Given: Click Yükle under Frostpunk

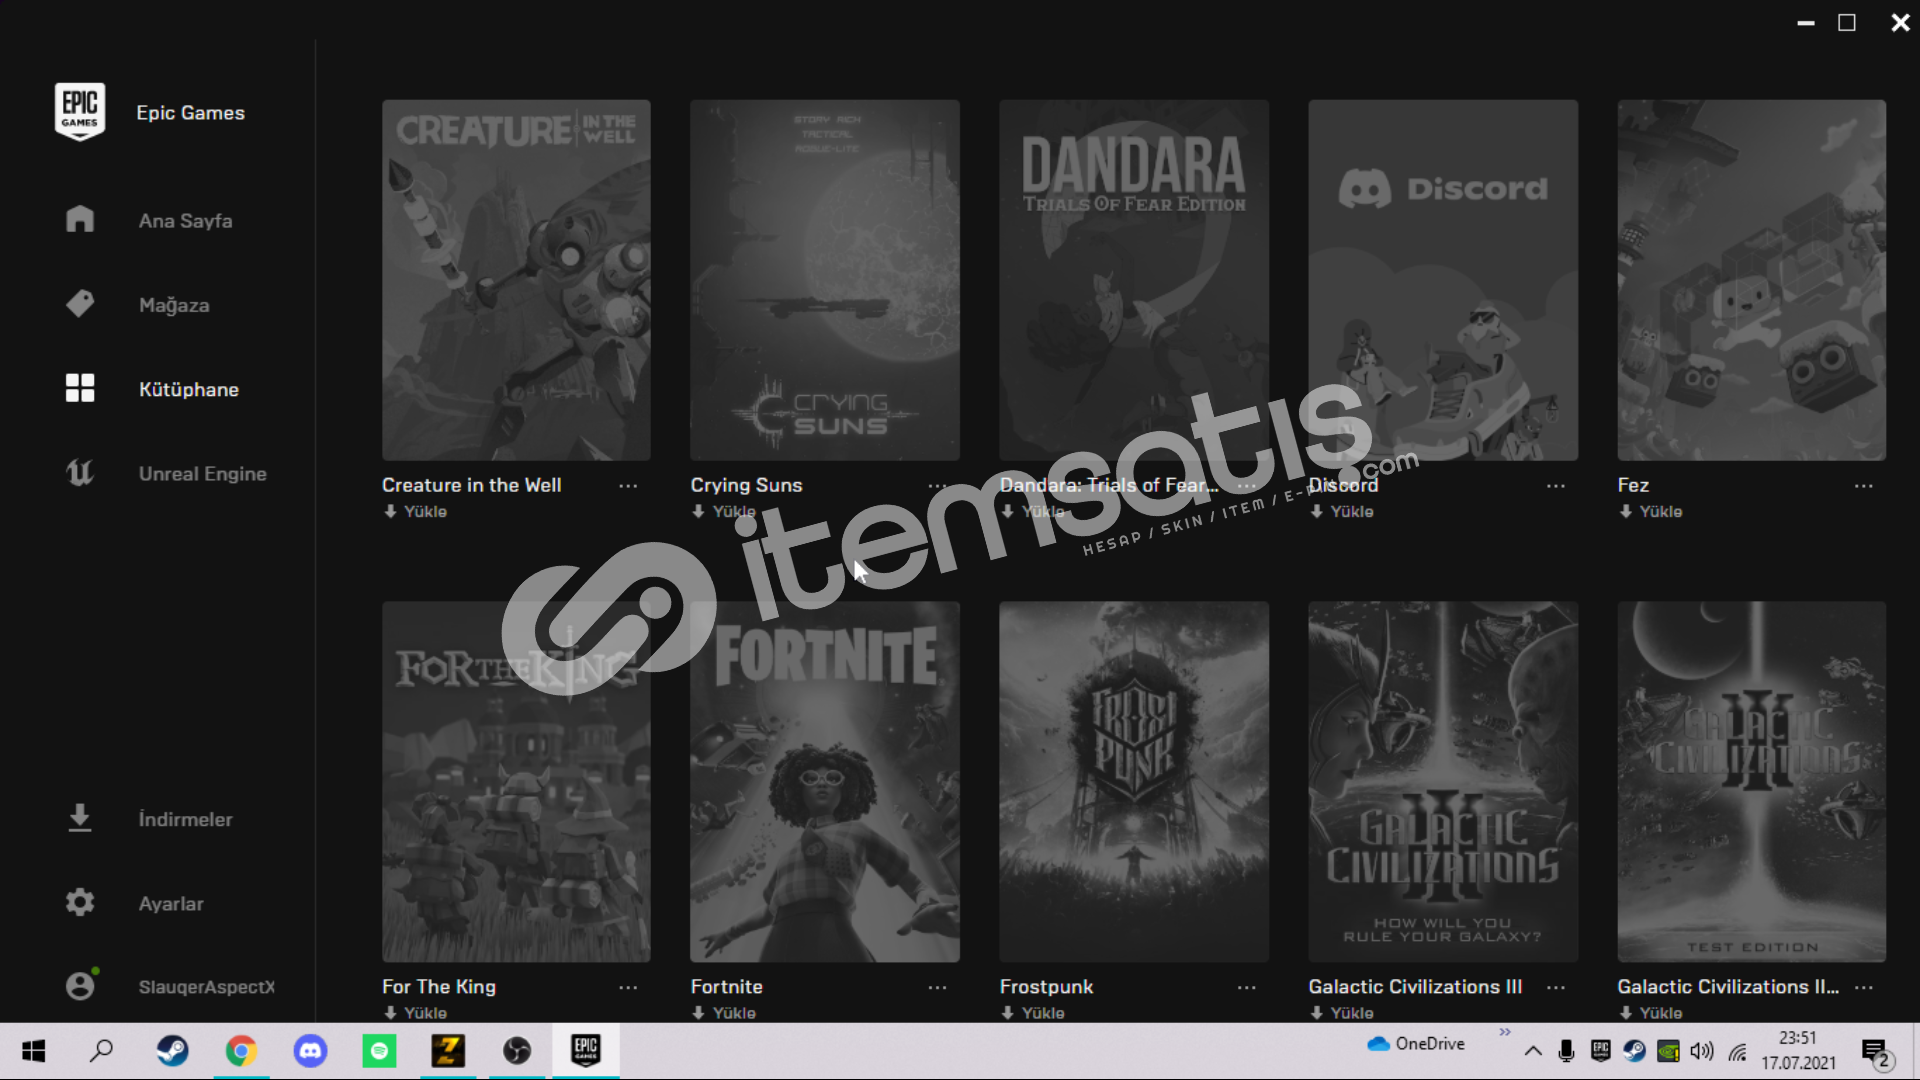Looking at the screenshot, I should 1033,1013.
